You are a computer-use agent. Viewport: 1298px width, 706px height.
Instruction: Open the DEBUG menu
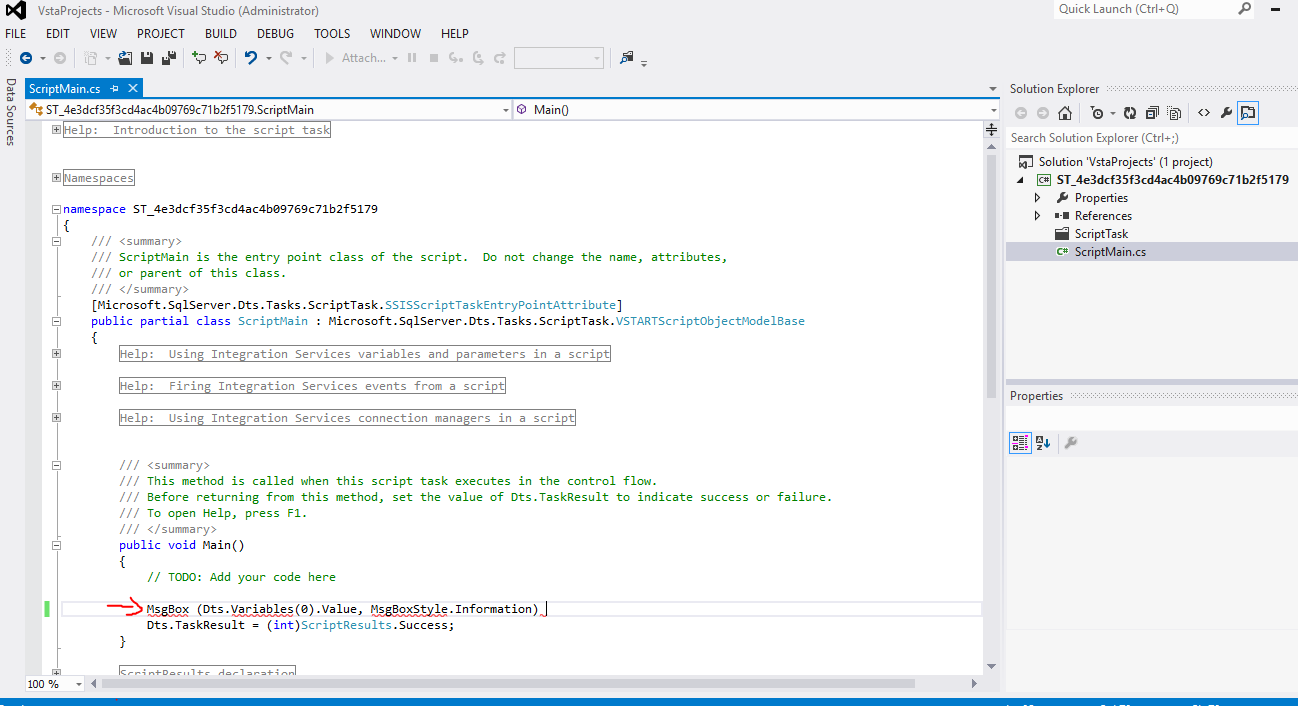point(275,33)
